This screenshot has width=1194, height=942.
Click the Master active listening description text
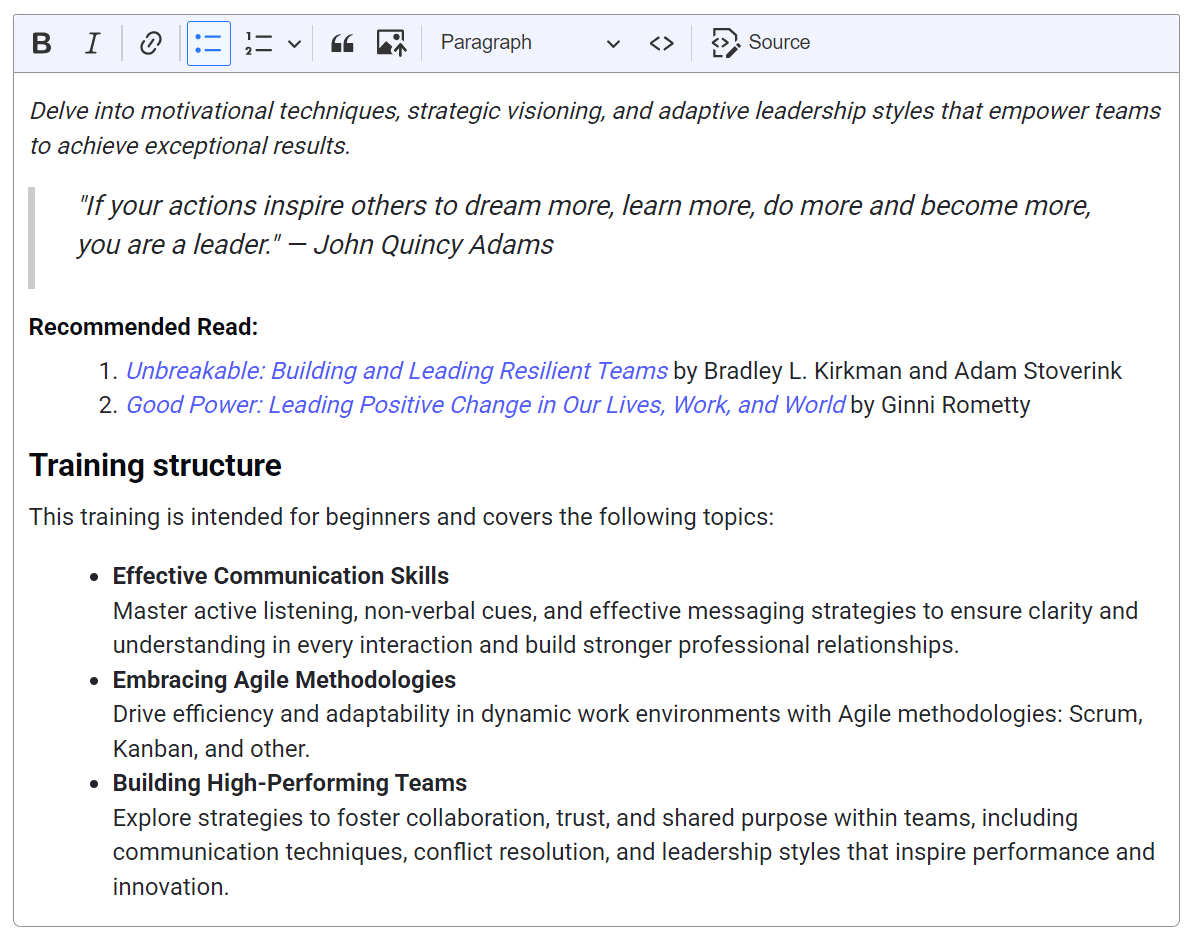tap(625, 627)
